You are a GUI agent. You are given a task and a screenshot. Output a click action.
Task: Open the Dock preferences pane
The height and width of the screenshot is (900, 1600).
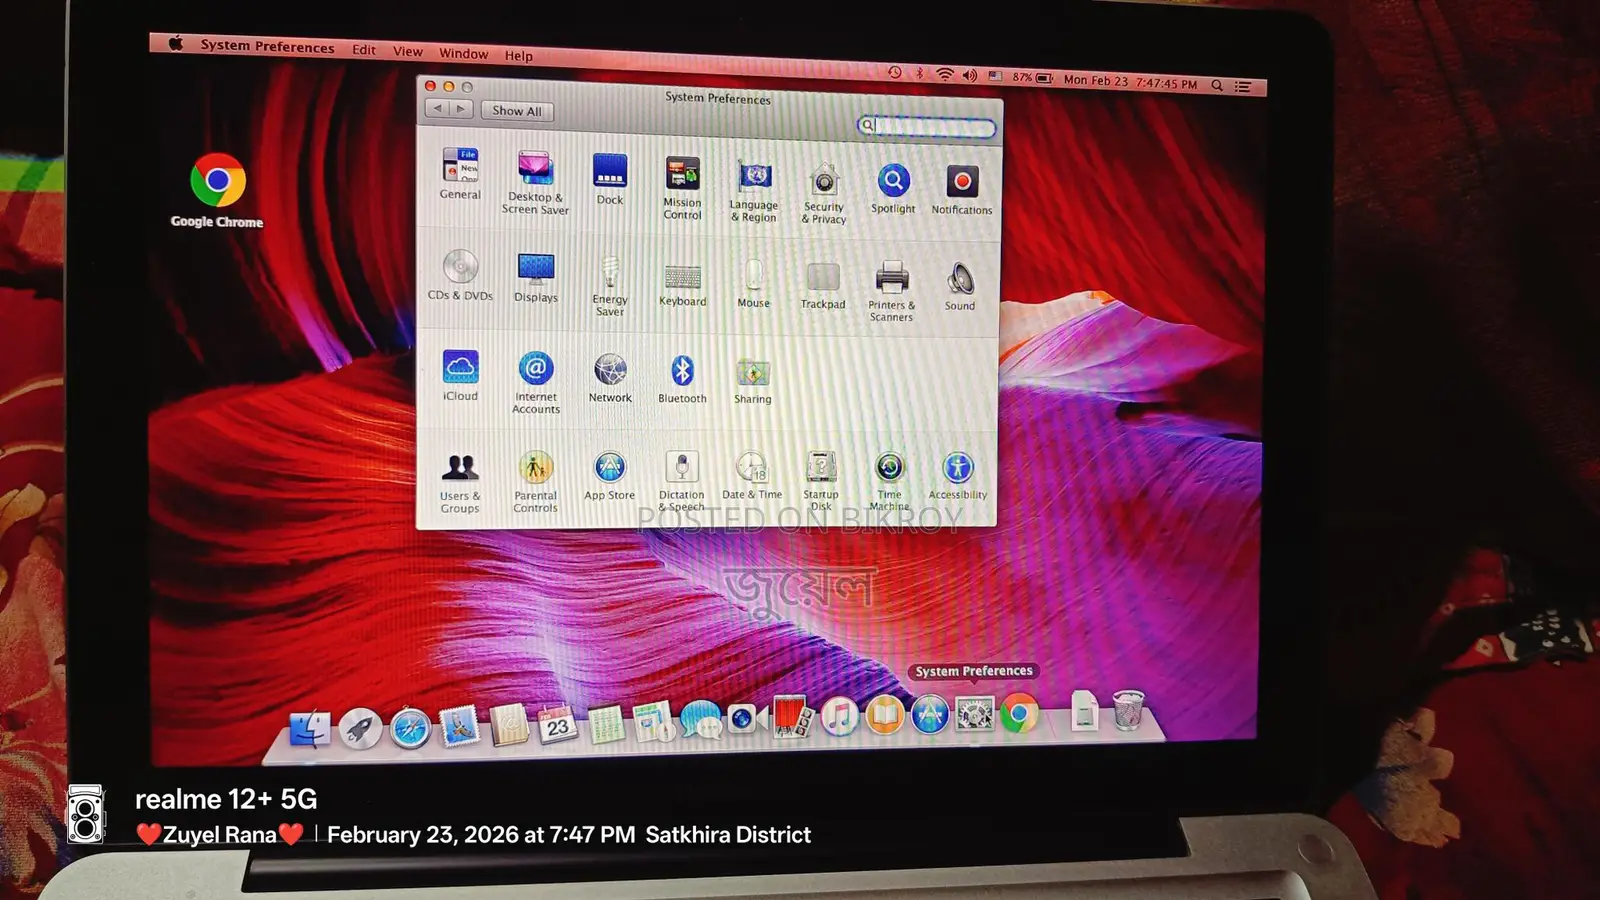pos(610,180)
